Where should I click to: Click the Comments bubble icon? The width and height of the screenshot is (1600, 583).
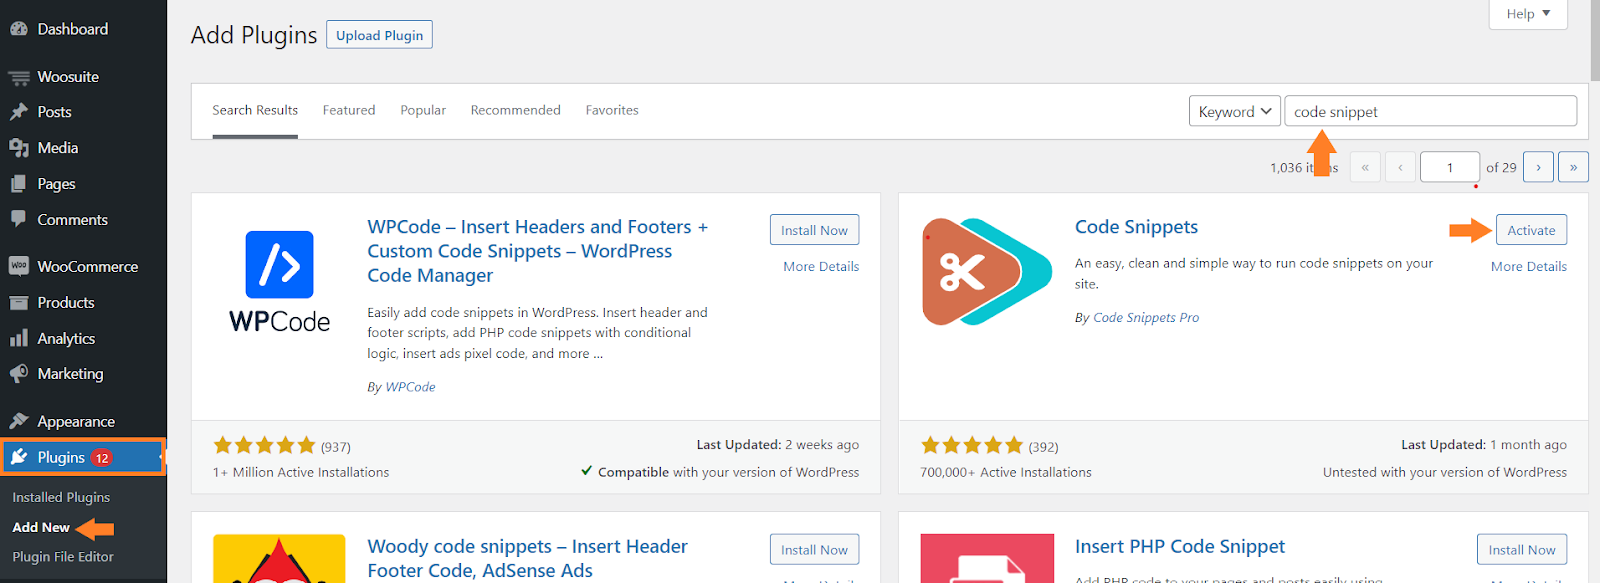pos(18,219)
